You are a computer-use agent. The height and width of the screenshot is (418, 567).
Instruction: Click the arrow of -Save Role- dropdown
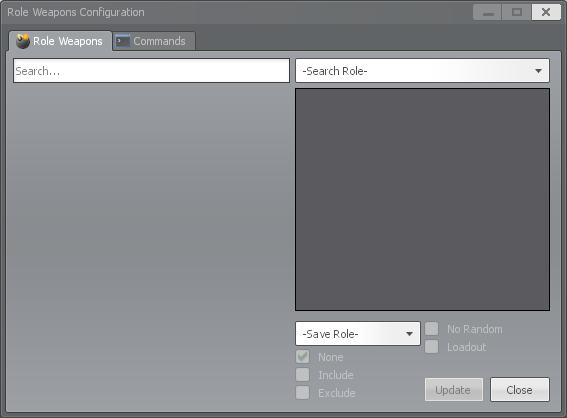coord(409,334)
